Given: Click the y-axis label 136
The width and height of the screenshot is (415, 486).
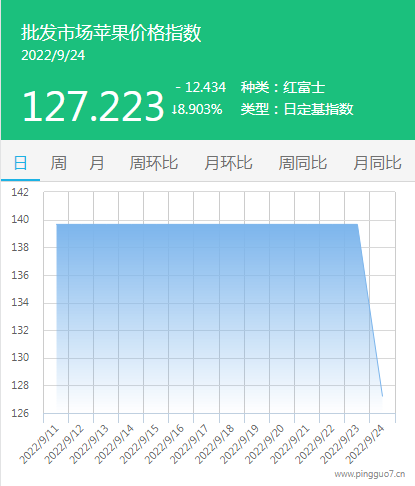Looking at the screenshot, I should tap(20, 275).
